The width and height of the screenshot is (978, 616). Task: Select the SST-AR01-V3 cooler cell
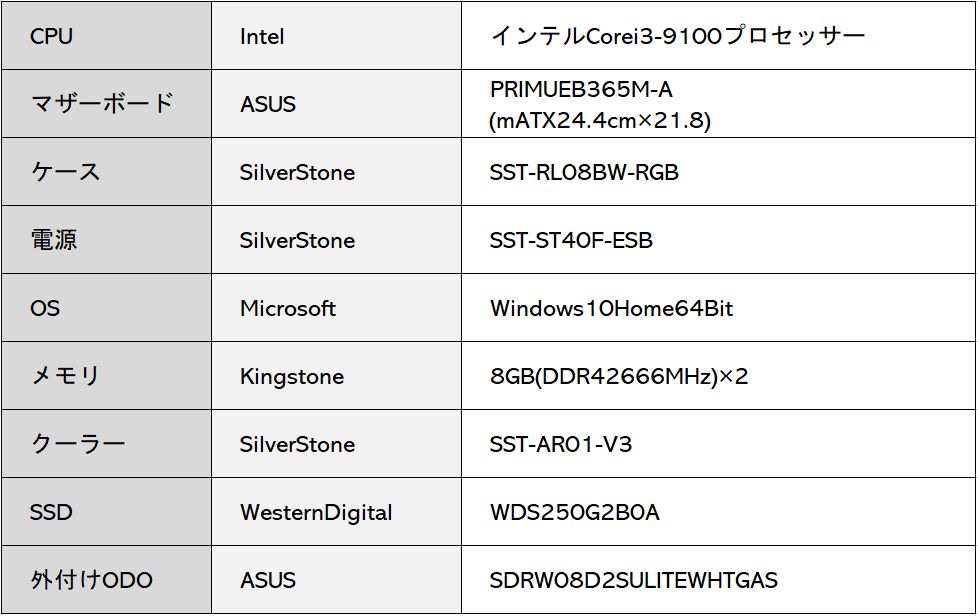719,444
